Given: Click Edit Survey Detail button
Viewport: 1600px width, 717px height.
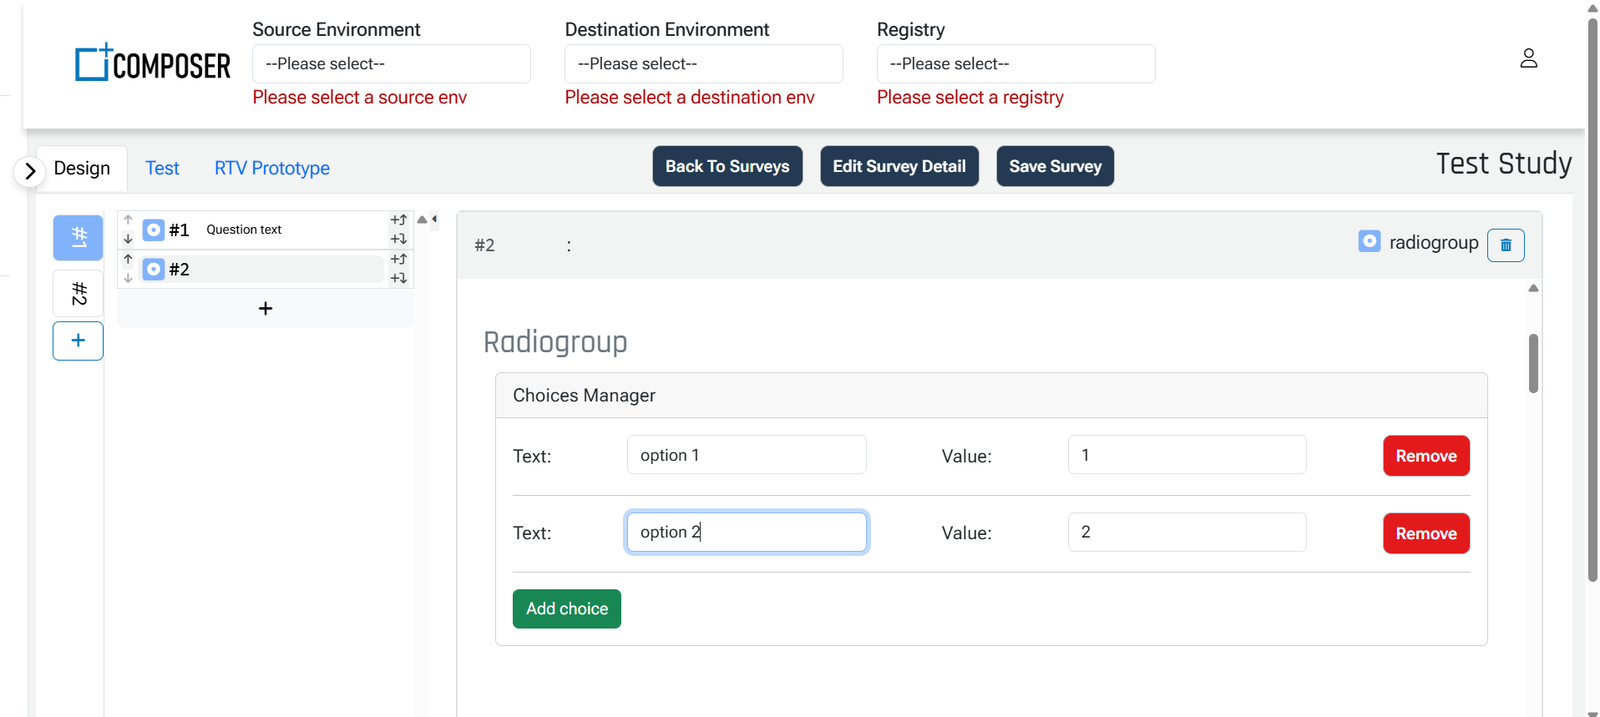Looking at the screenshot, I should 899,166.
